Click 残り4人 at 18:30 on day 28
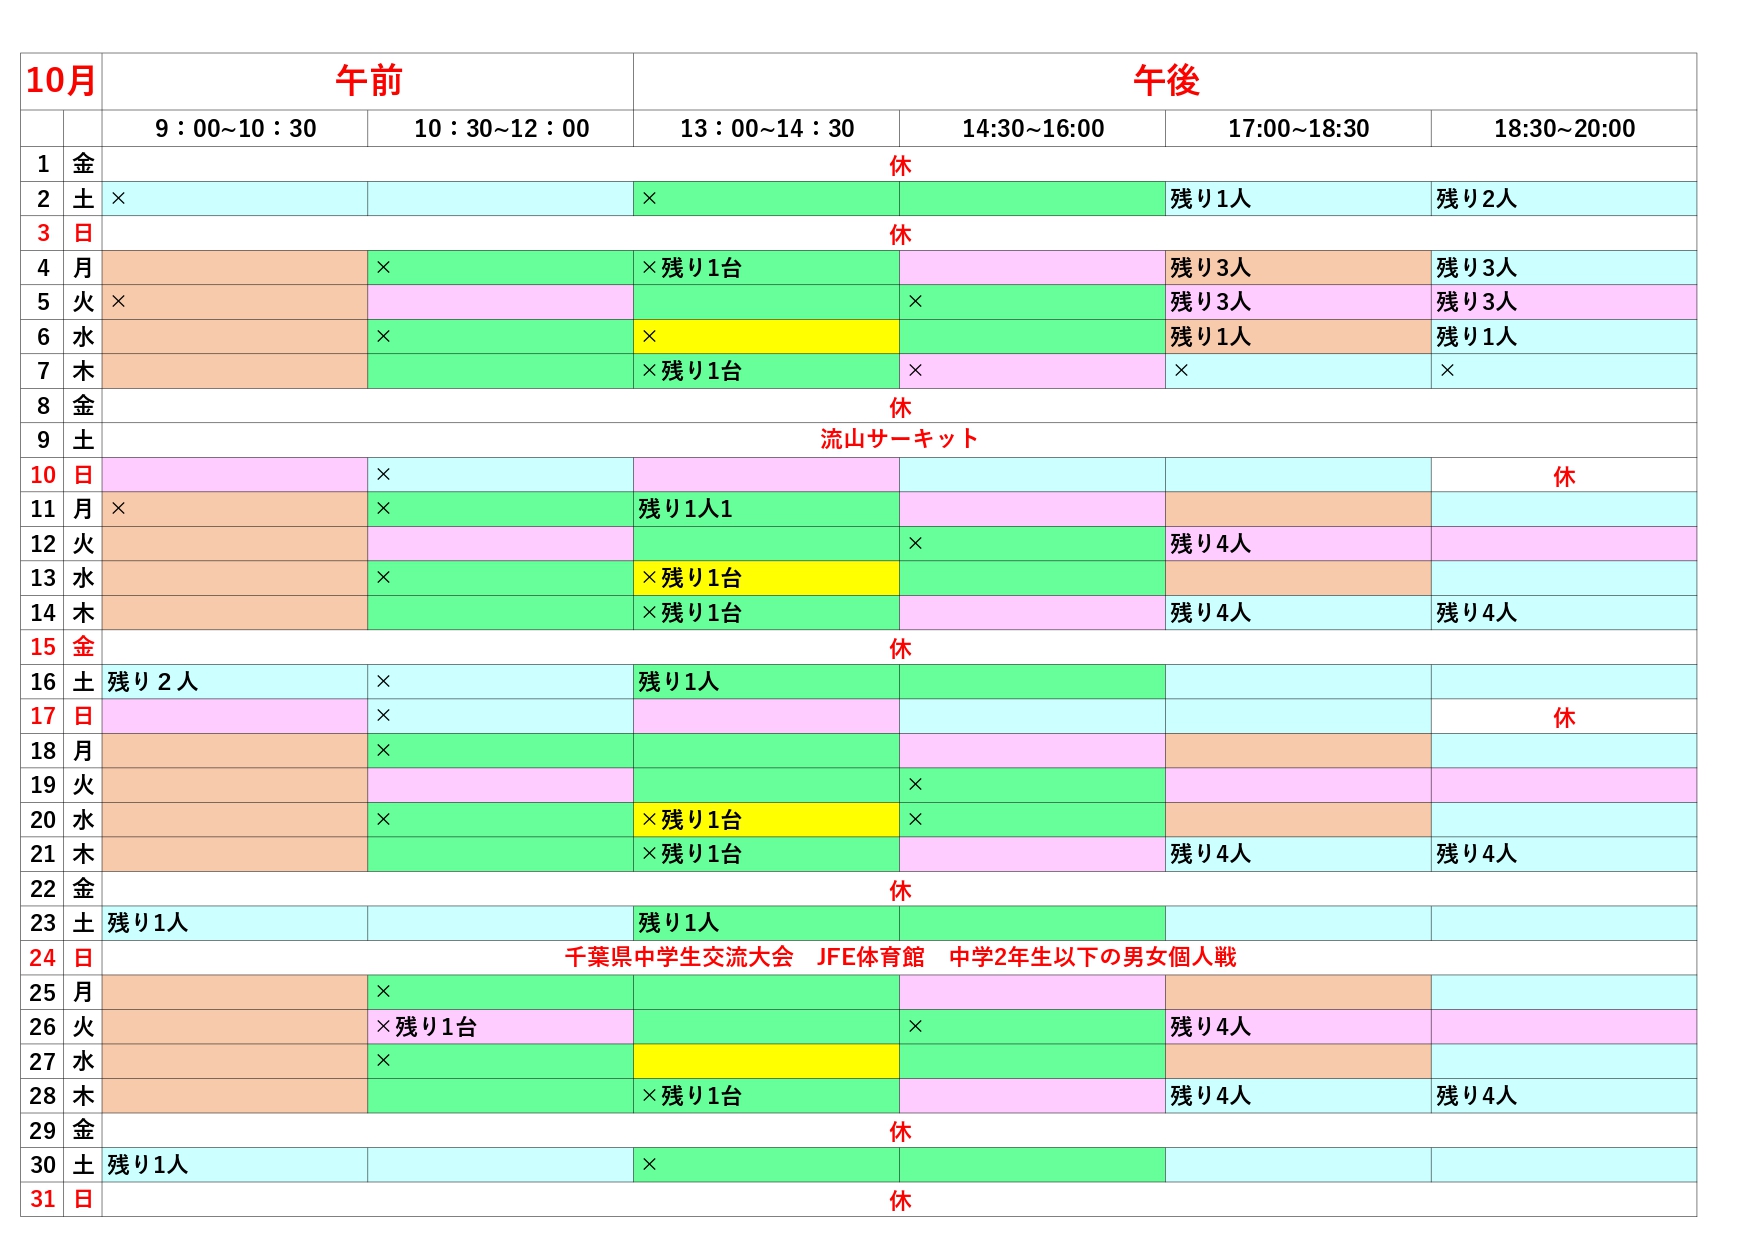This screenshot has height=1240, width=1754. [x=1476, y=1096]
